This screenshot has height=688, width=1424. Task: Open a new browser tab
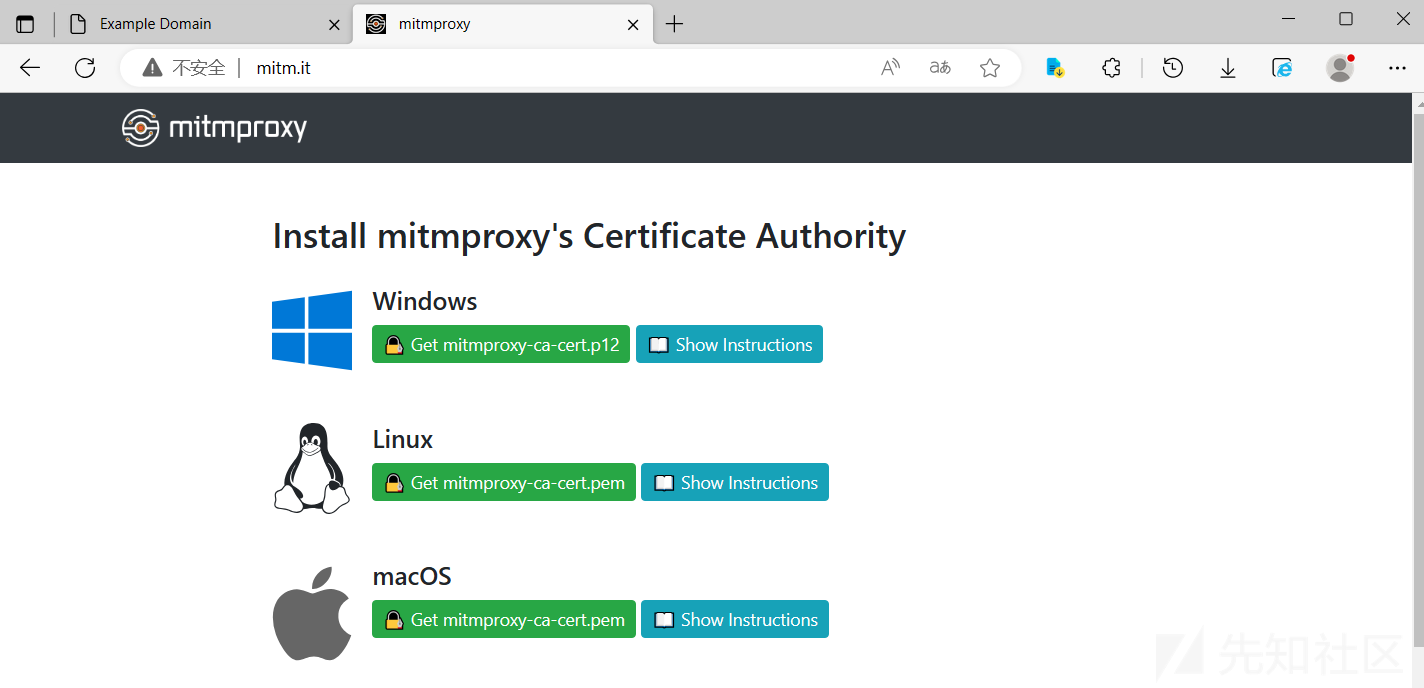pyautogui.click(x=674, y=24)
